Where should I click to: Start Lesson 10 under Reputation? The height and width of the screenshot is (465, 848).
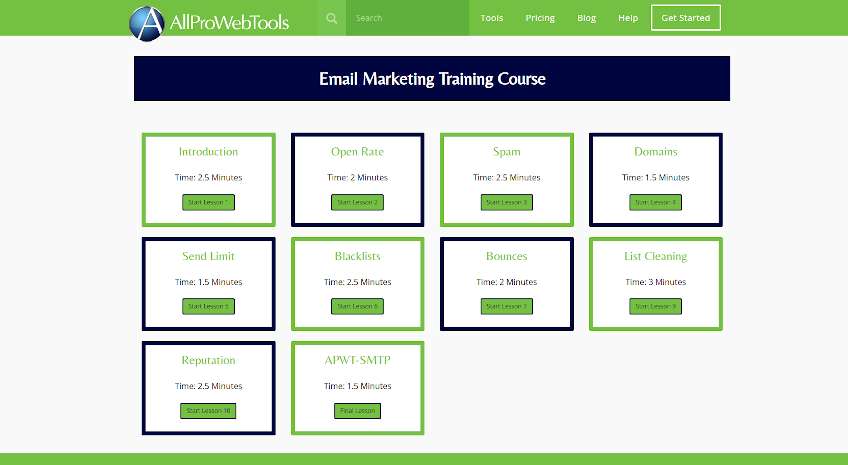(x=208, y=411)
